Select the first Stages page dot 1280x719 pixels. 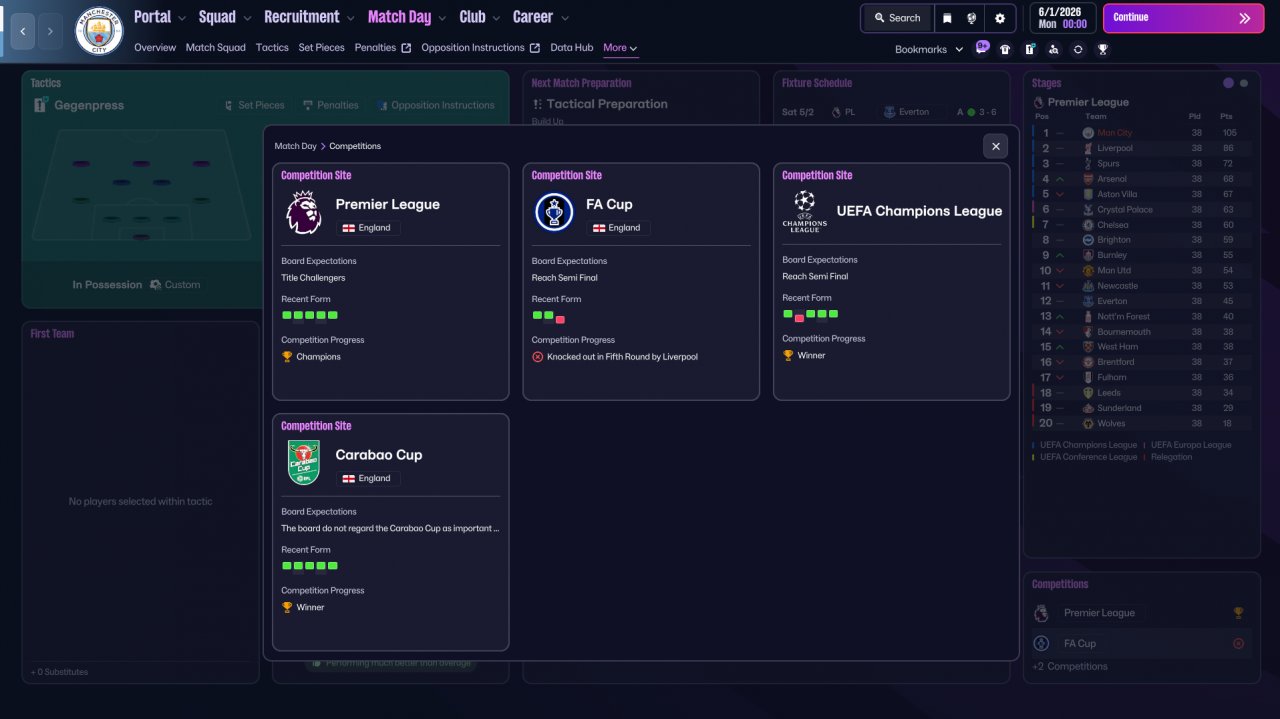[1228, 83]
